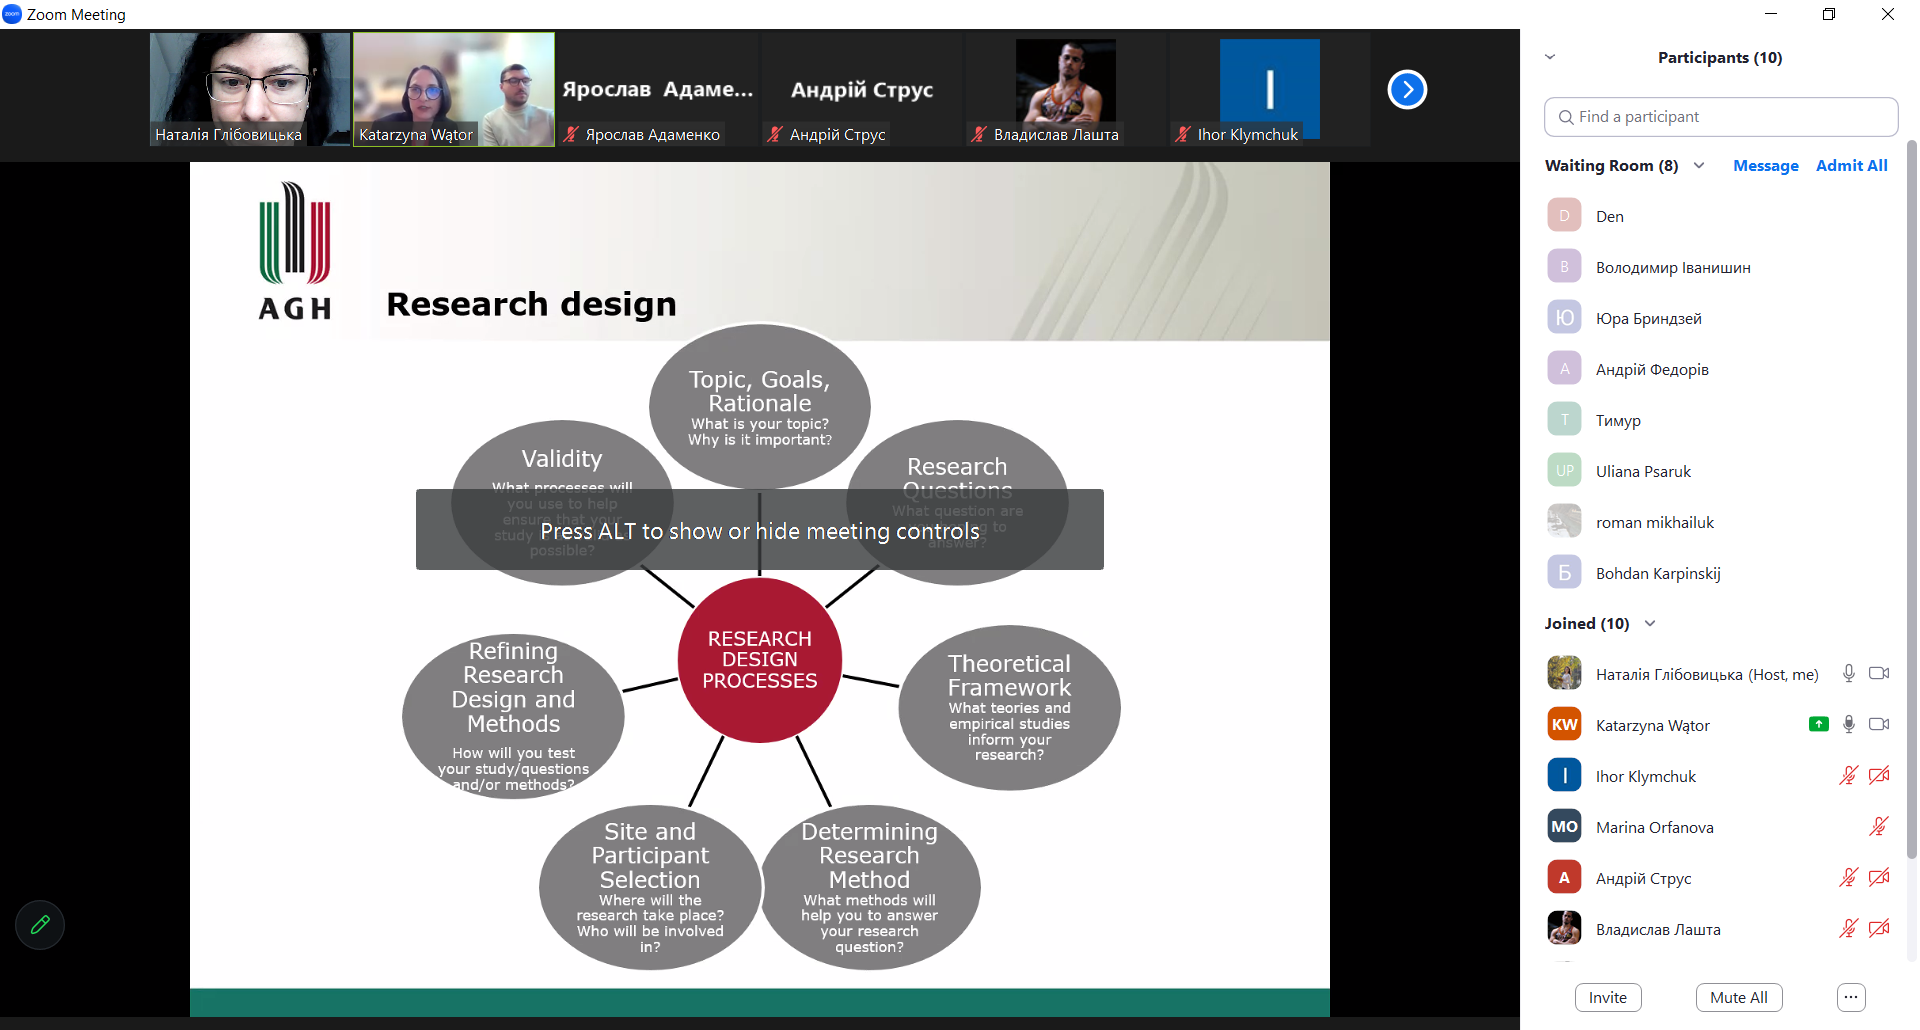Viewport: 1920px width, 1030px height.
Task: Open the more options ellipsis button
Action: (1850, 997)
